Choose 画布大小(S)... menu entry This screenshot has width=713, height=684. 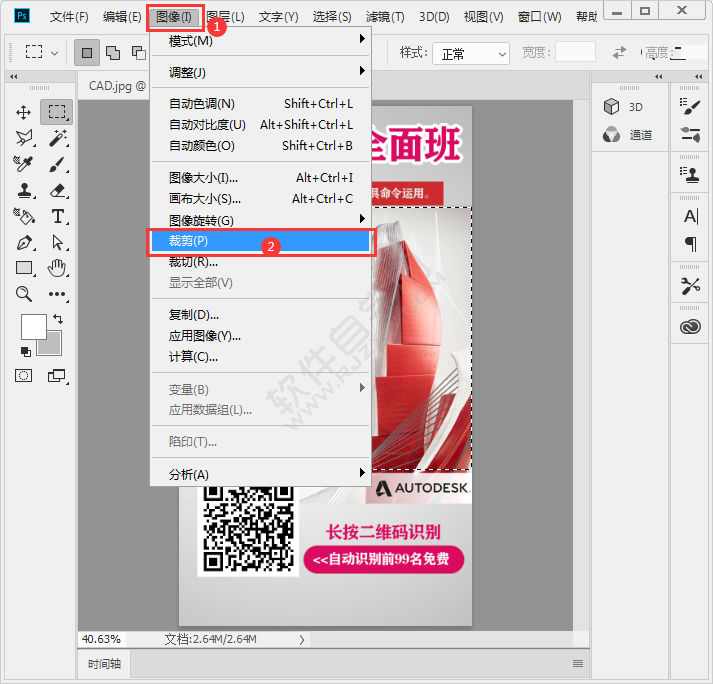pyautogui.click(x=261, y=199)
